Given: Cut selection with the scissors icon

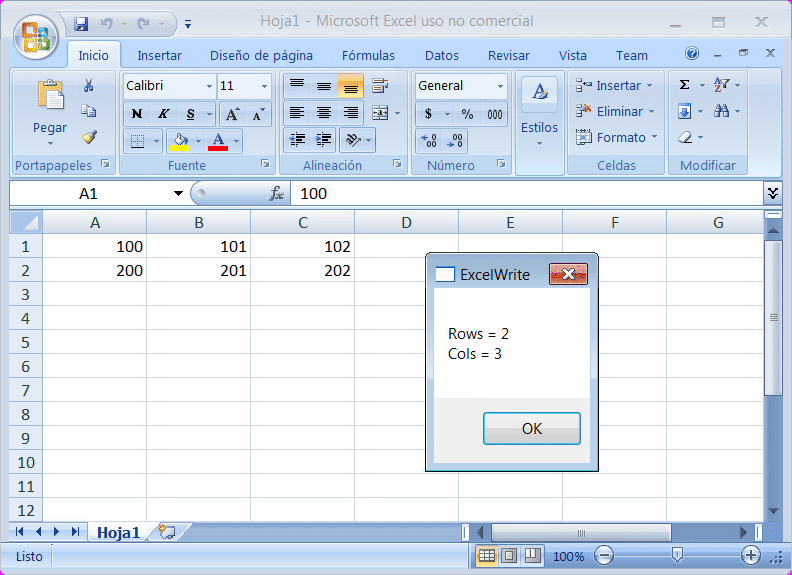Looking at the screenshot, I should click(x=88, y=85).
